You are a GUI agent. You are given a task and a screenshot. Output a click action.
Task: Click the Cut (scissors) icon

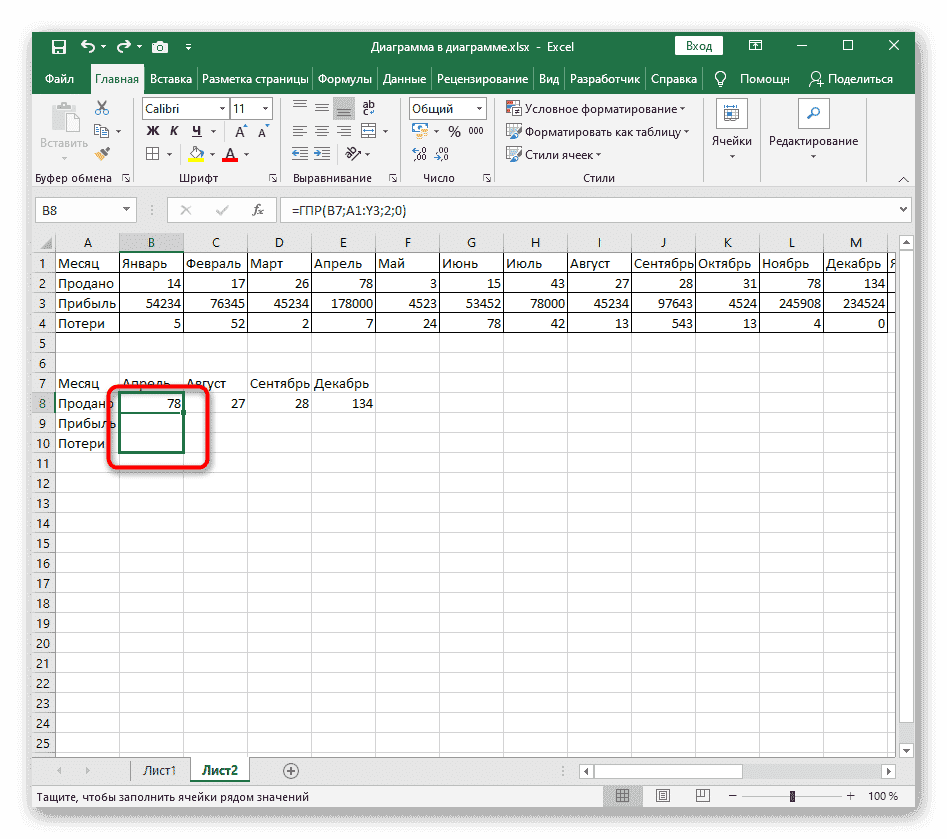tap(102, 107)
